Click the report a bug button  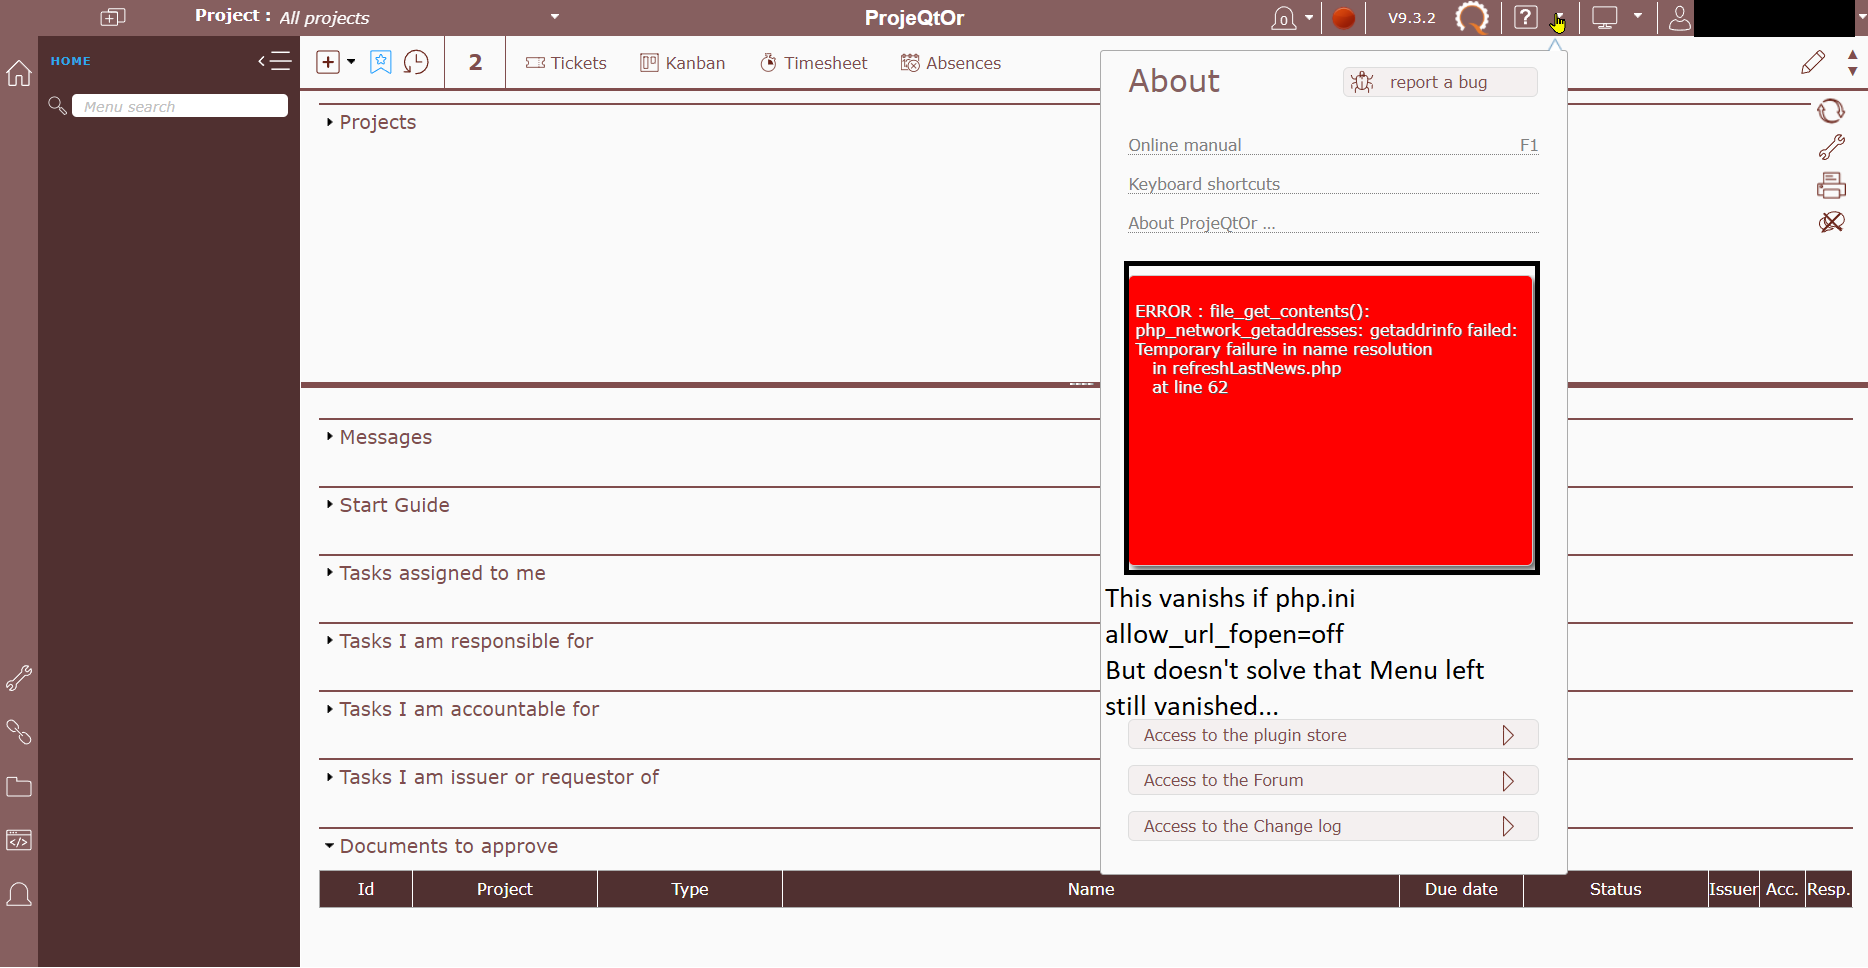(1438, 82)
